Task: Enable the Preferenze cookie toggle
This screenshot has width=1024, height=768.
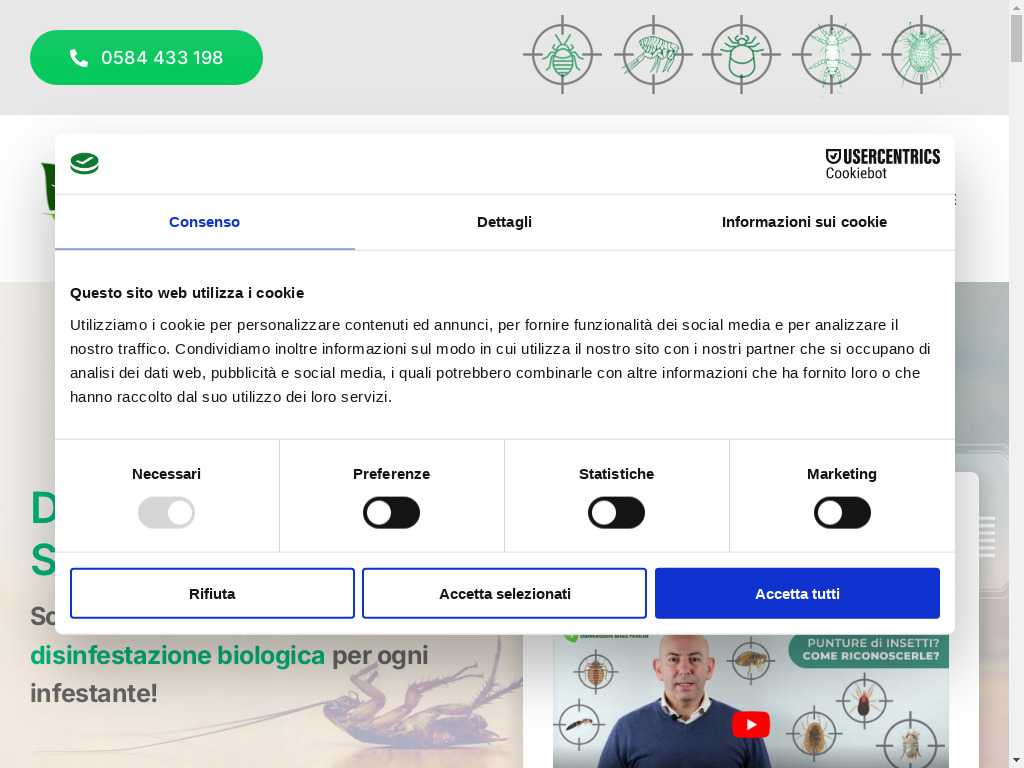Action: pos(391,513)
